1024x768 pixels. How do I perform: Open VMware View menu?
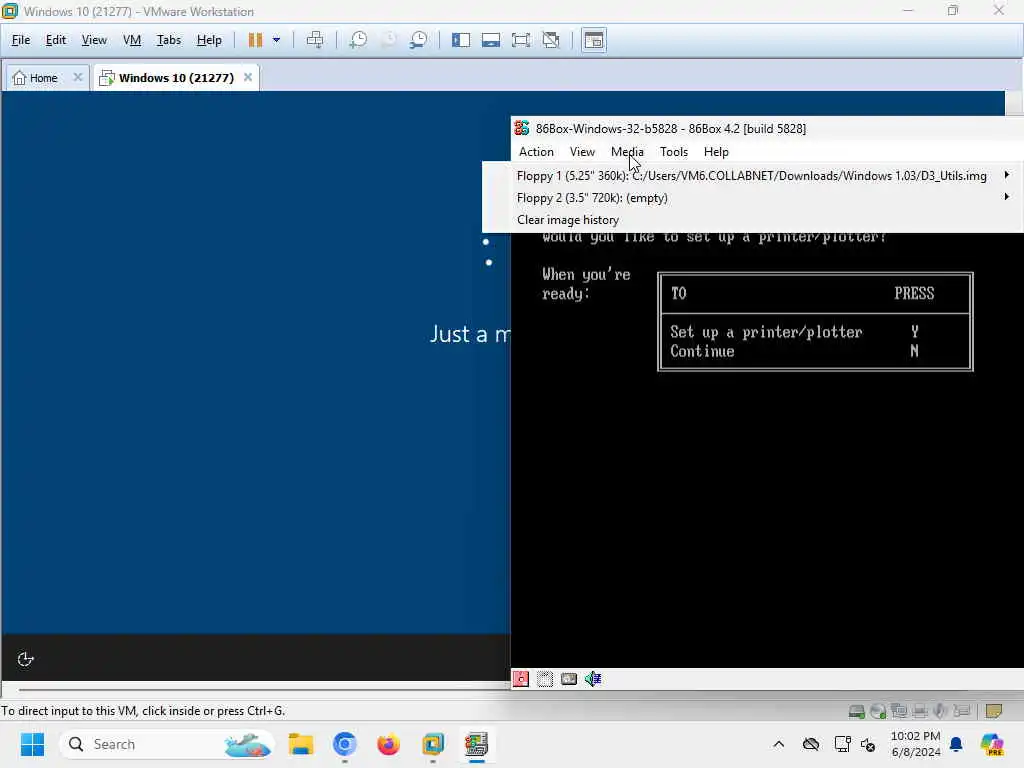(x=94, y=40)
